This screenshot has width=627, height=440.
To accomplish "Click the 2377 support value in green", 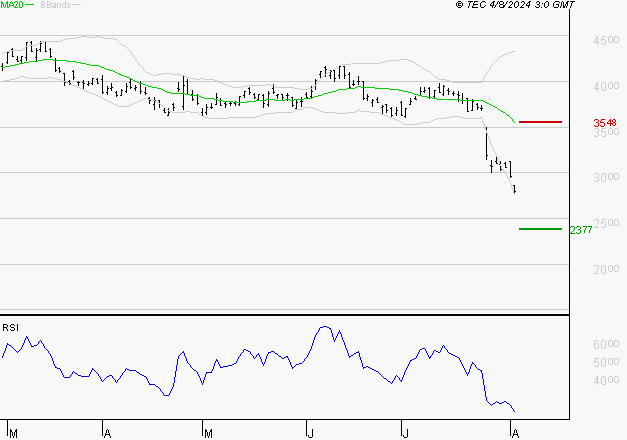I will tap(581, 230).
